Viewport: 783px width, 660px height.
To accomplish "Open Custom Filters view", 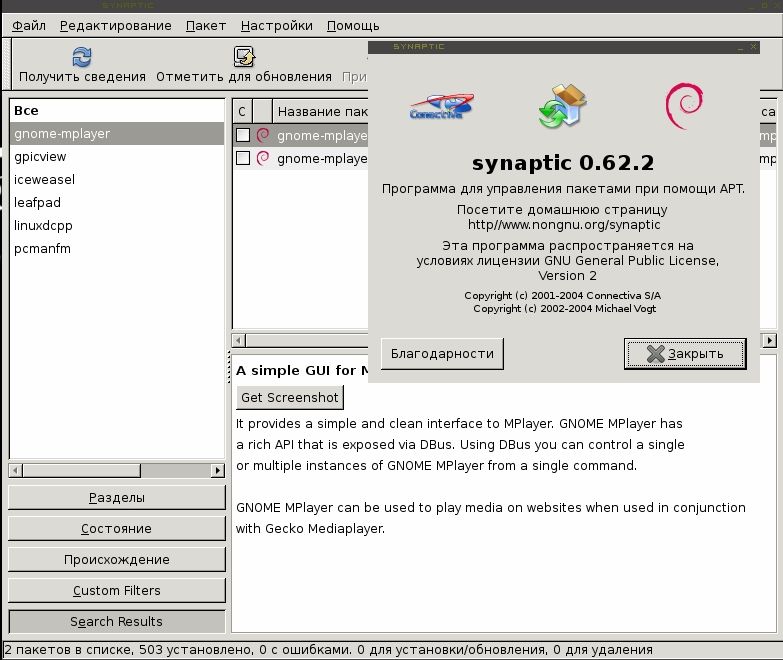I will click(117, 590).
